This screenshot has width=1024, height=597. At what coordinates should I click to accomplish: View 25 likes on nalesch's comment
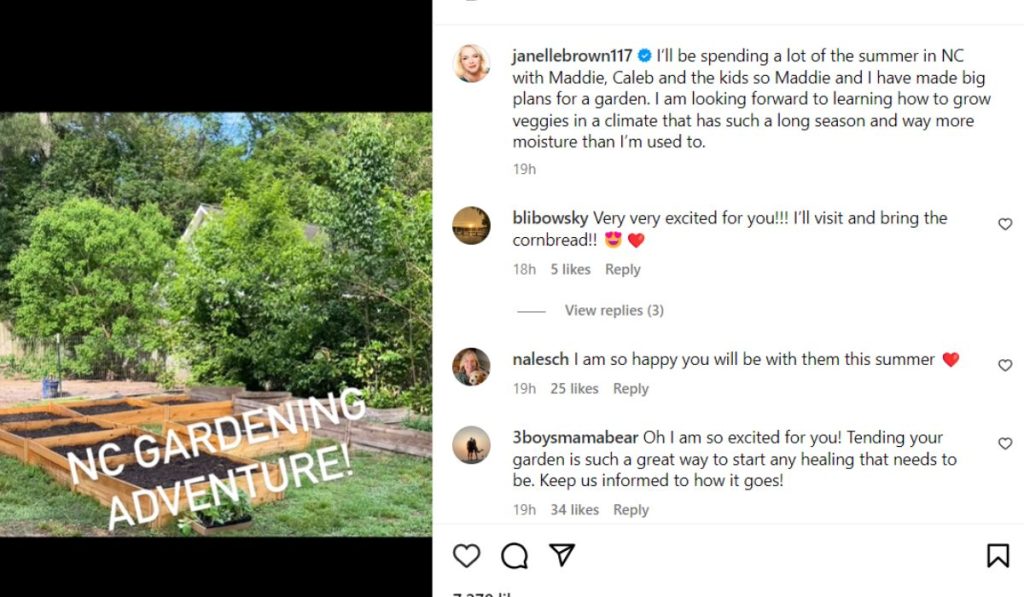pyautogui.click(x=574, y=389)
